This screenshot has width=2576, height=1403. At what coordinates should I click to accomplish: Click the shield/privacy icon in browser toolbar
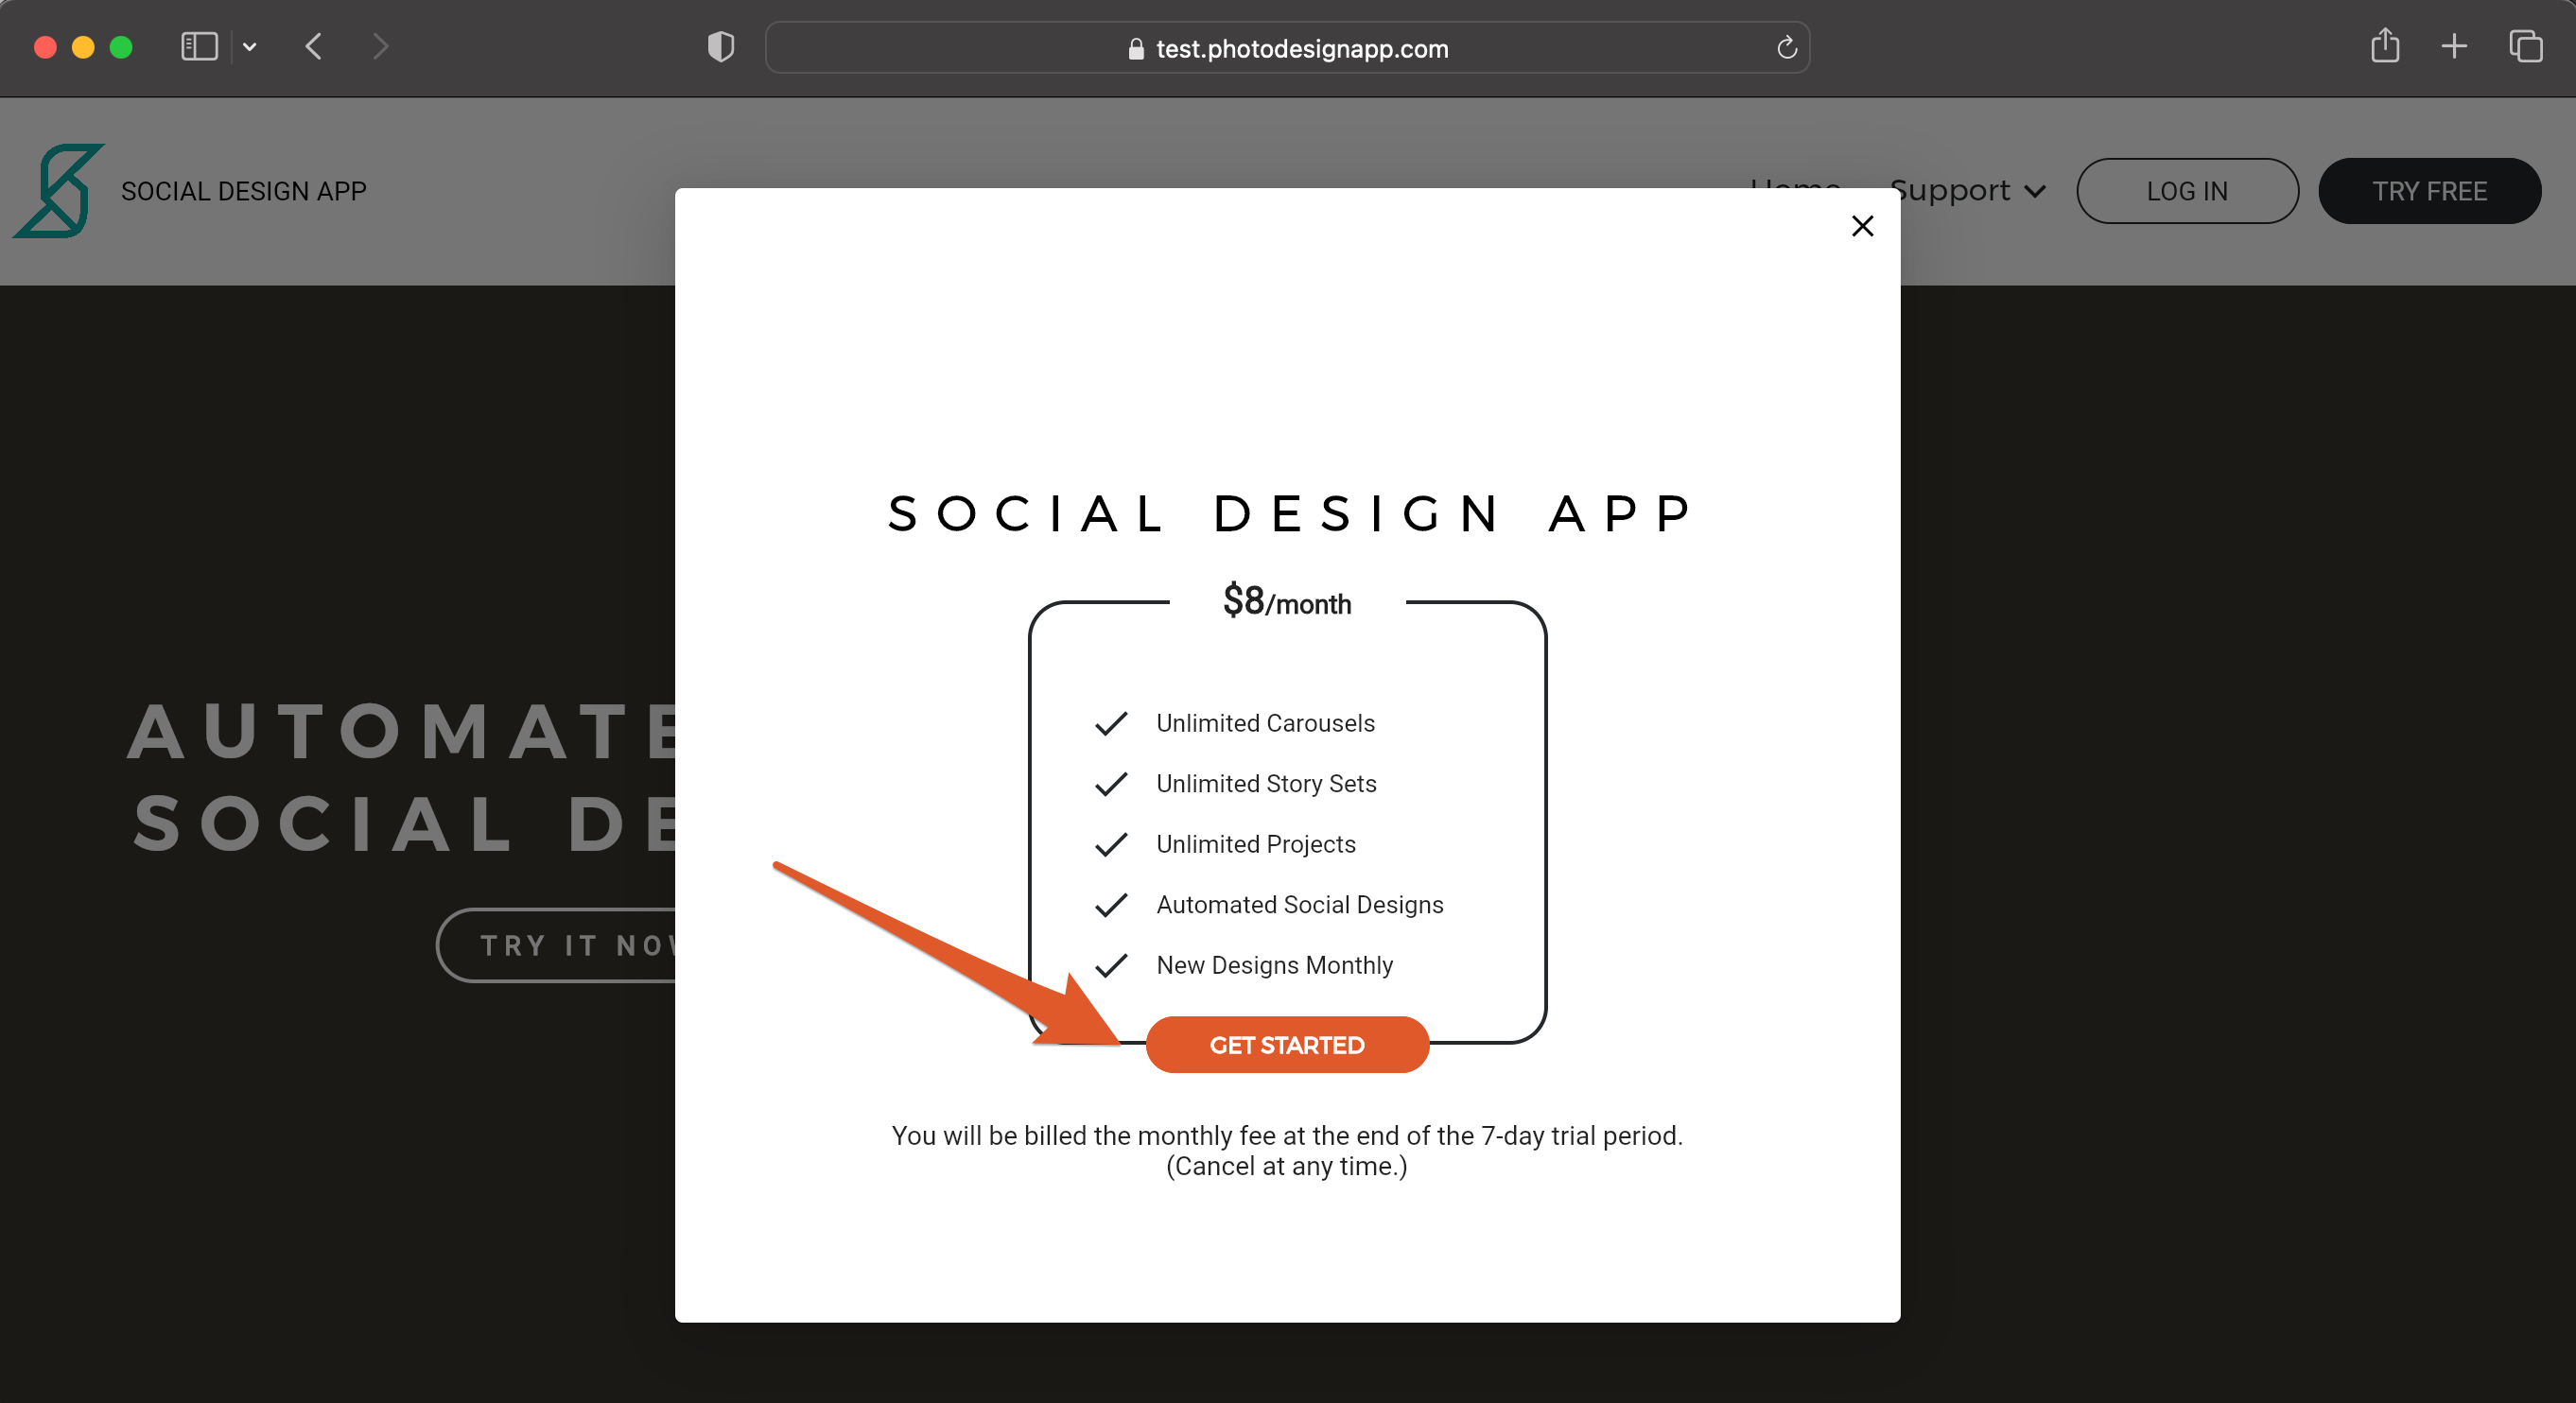pos(719,46)
